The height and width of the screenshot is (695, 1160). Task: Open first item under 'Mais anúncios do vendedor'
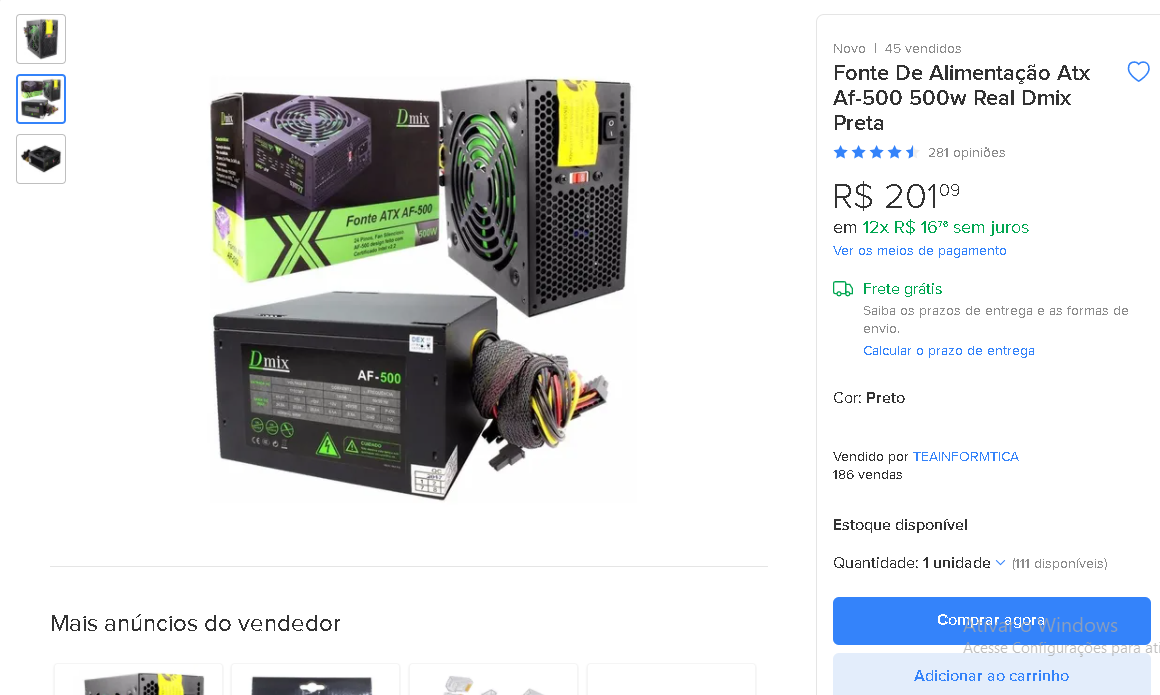tap(138, 679)
